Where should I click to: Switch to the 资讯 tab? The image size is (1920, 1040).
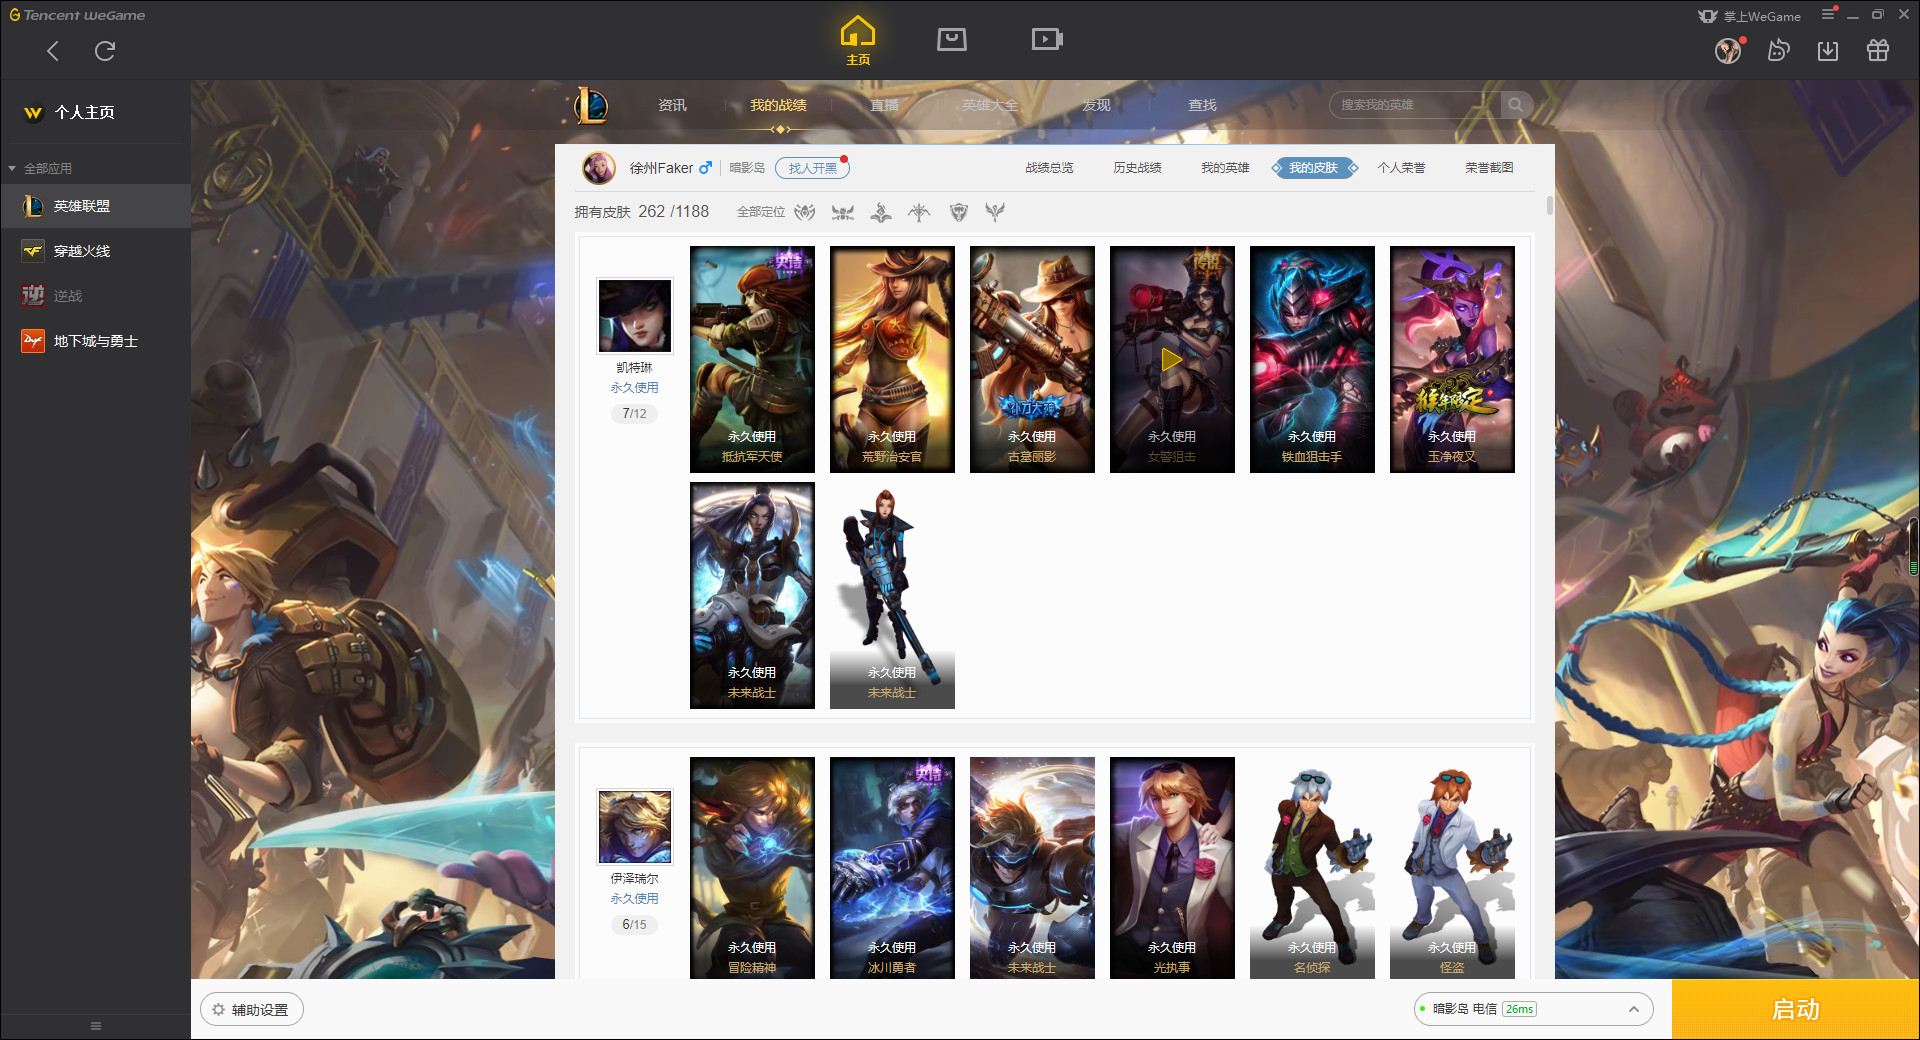click(x=672, y=105)
